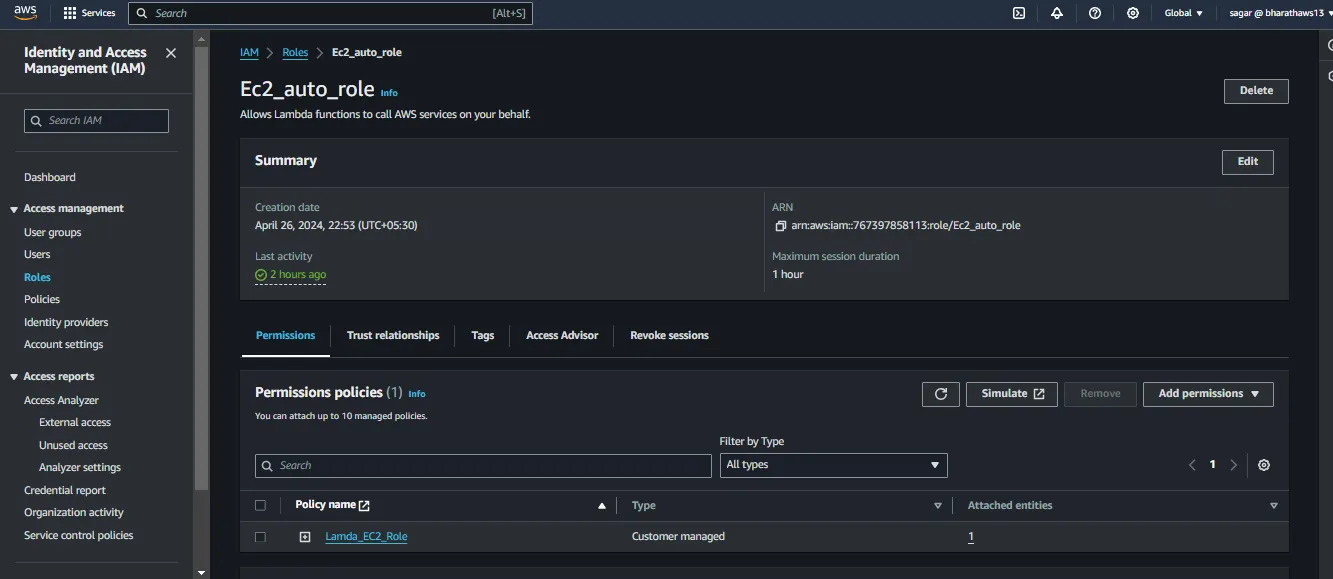
Task: Switch to the Access Advisor tab
Action: click(x=562, y=336)
